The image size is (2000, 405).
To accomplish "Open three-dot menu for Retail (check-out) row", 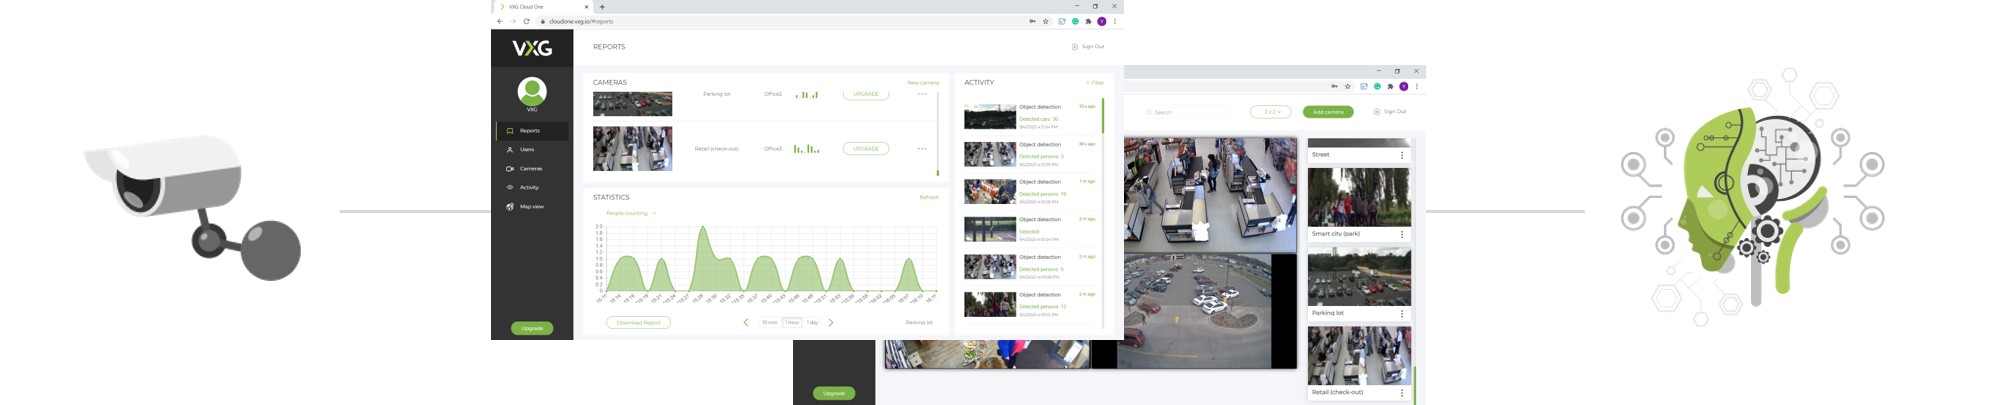I will [922, 149].
